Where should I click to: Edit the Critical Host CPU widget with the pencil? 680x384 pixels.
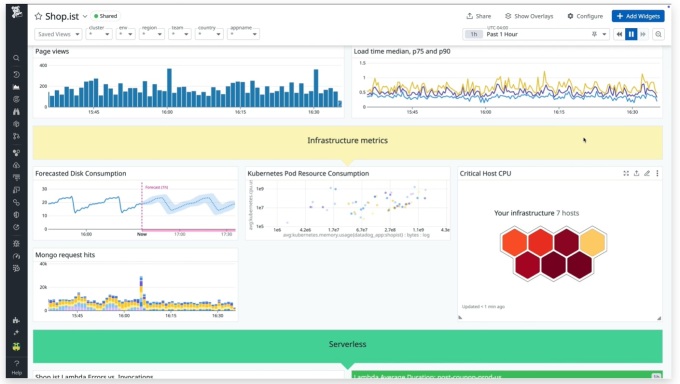pos(647,173)
